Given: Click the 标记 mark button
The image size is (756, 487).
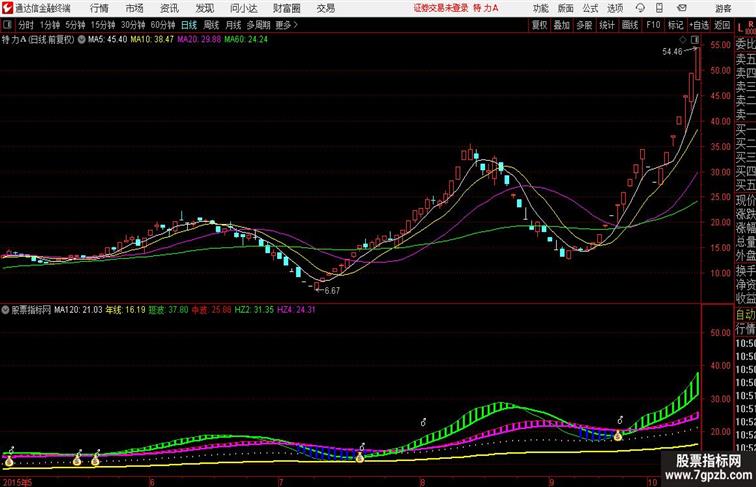Looking at the screenshot, I should [x=675, y=25].
